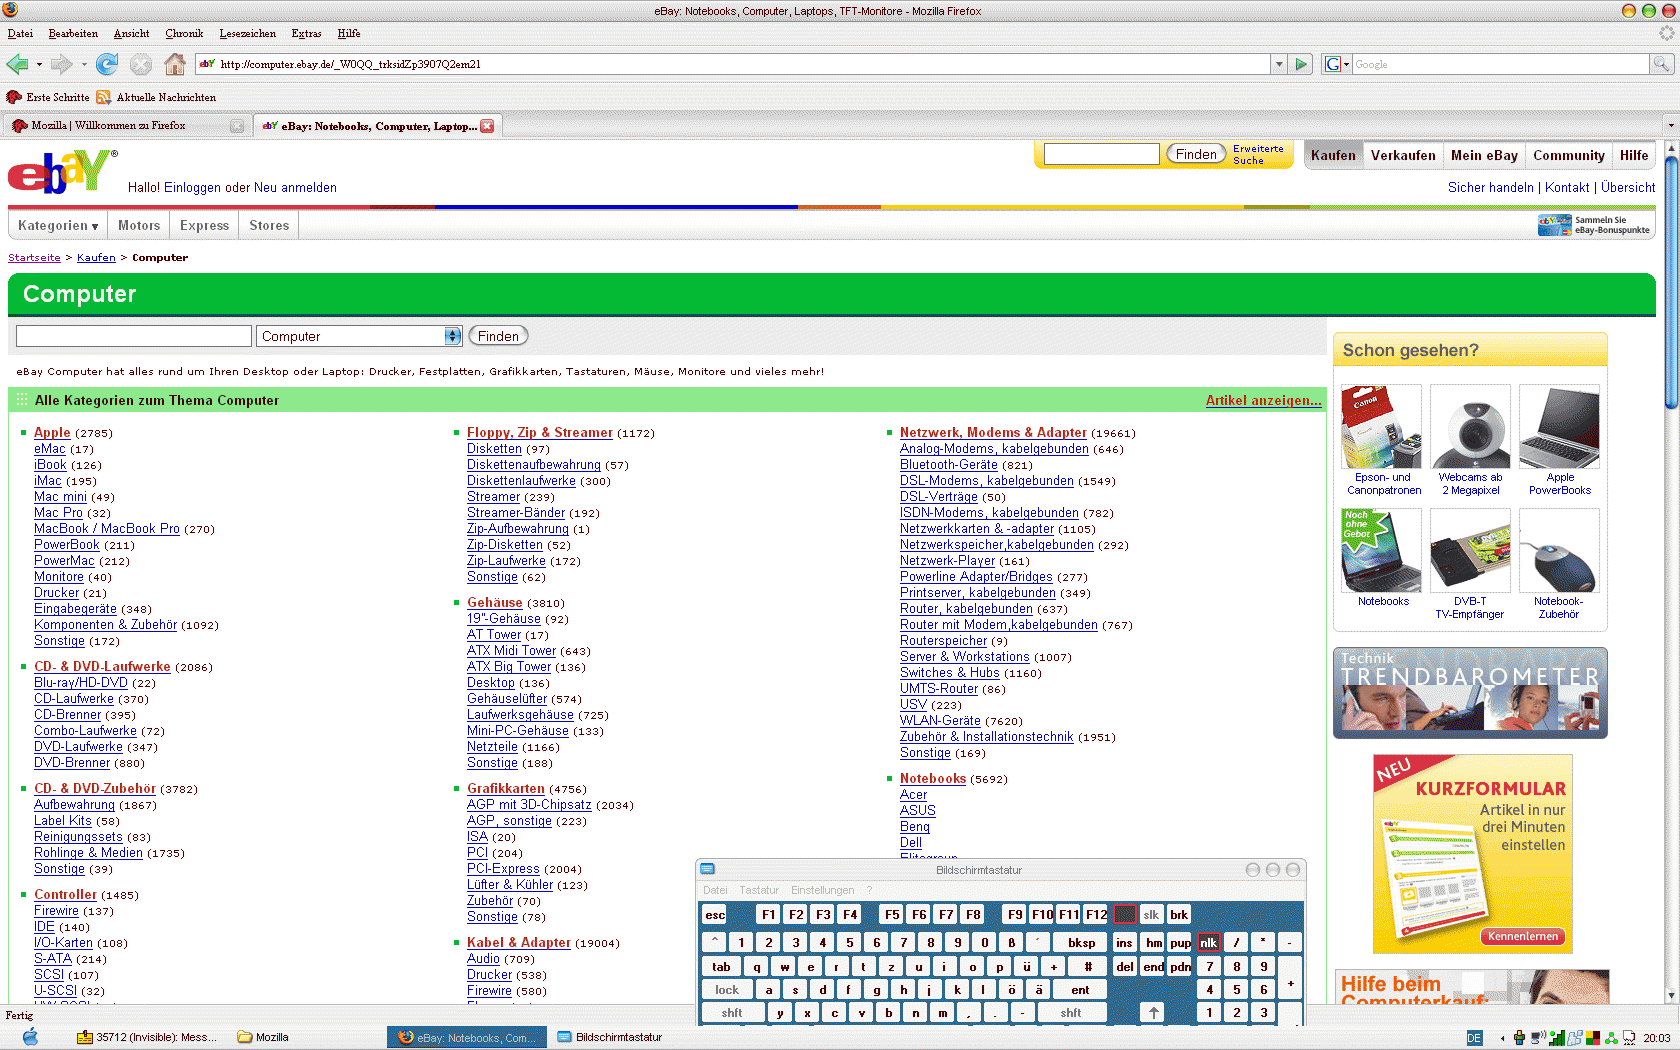1680x1050 pixels.
Task: Click the green Go arrow beside URL bar
Action: click(1301, 64)
